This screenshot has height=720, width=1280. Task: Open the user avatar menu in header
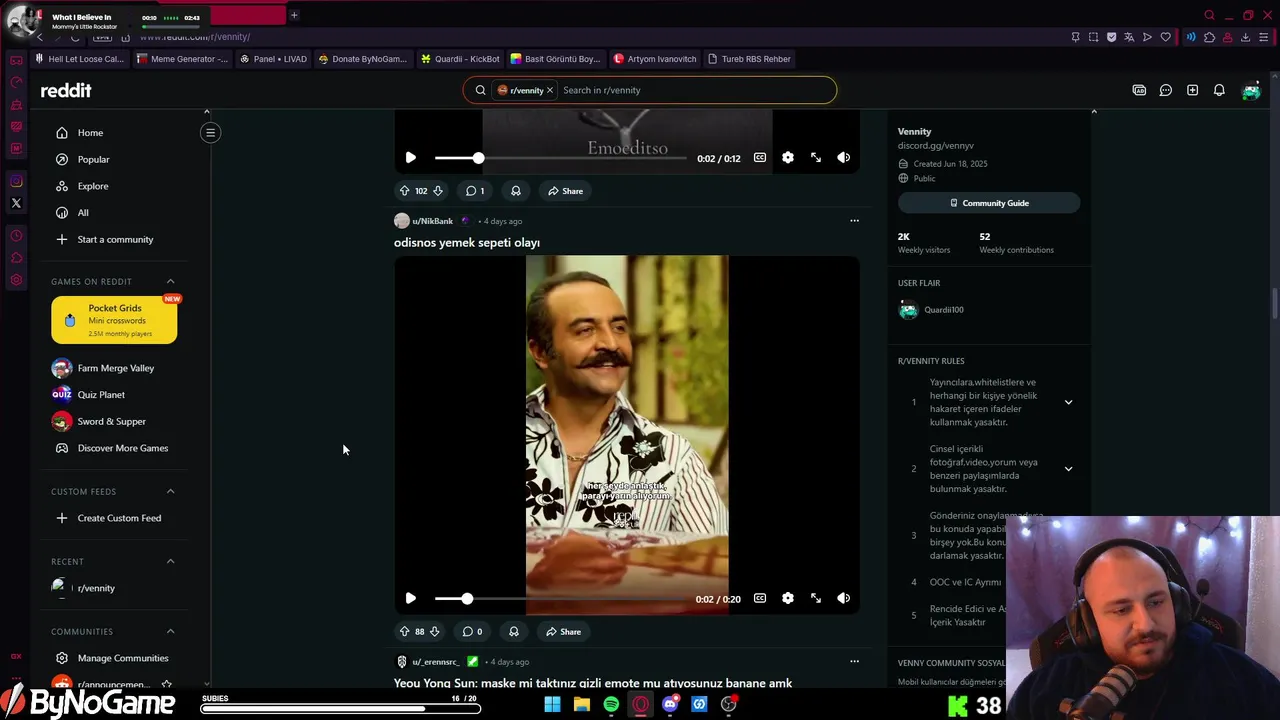1251,90
